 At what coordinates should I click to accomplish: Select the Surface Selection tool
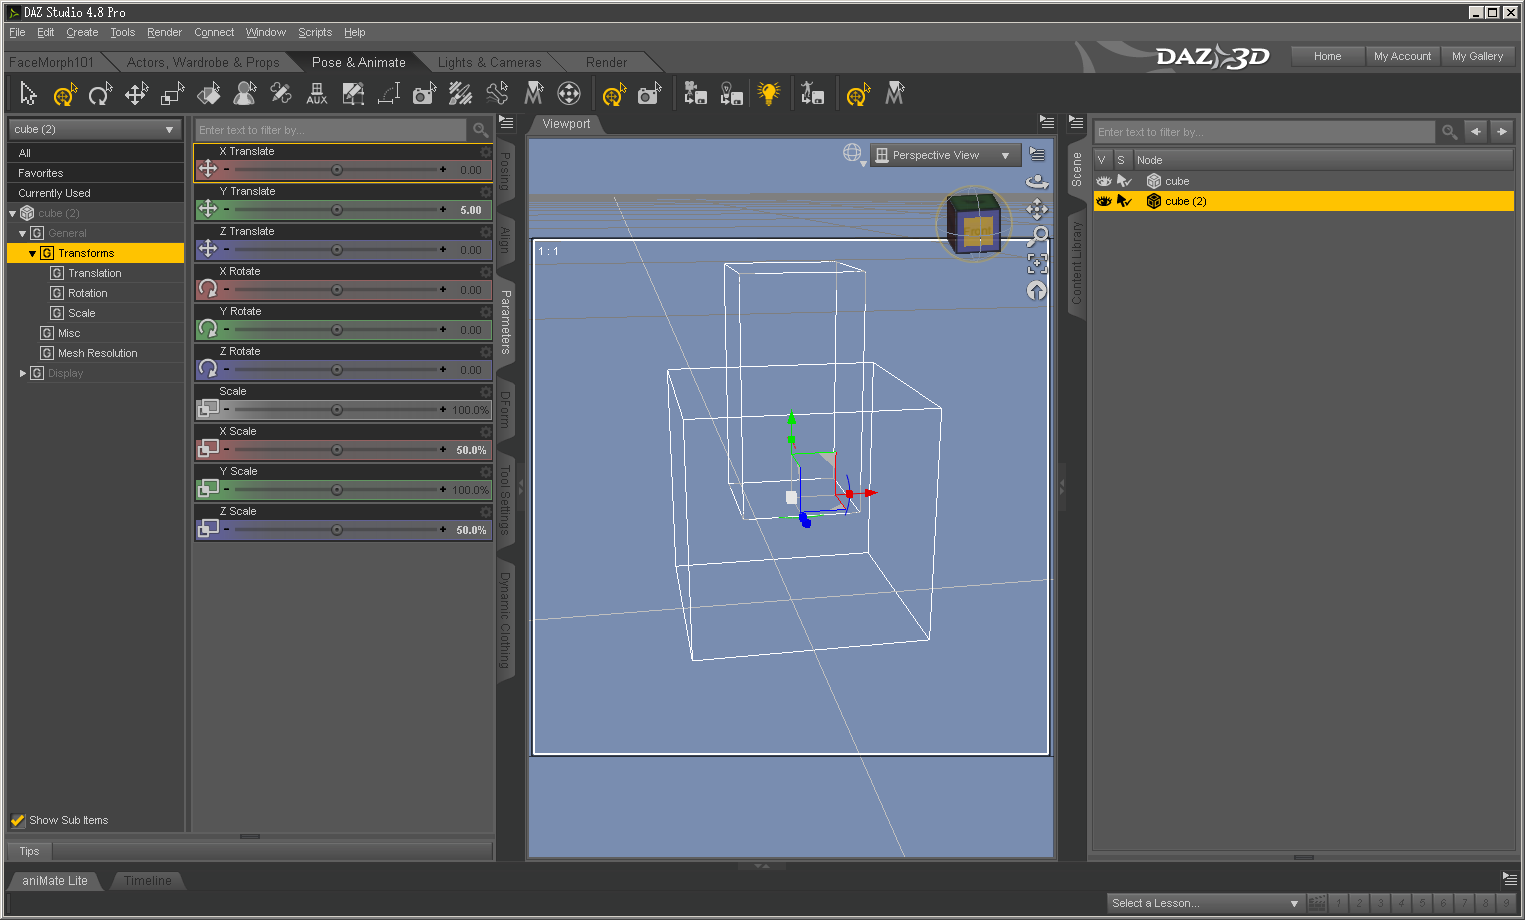point(208,94)
